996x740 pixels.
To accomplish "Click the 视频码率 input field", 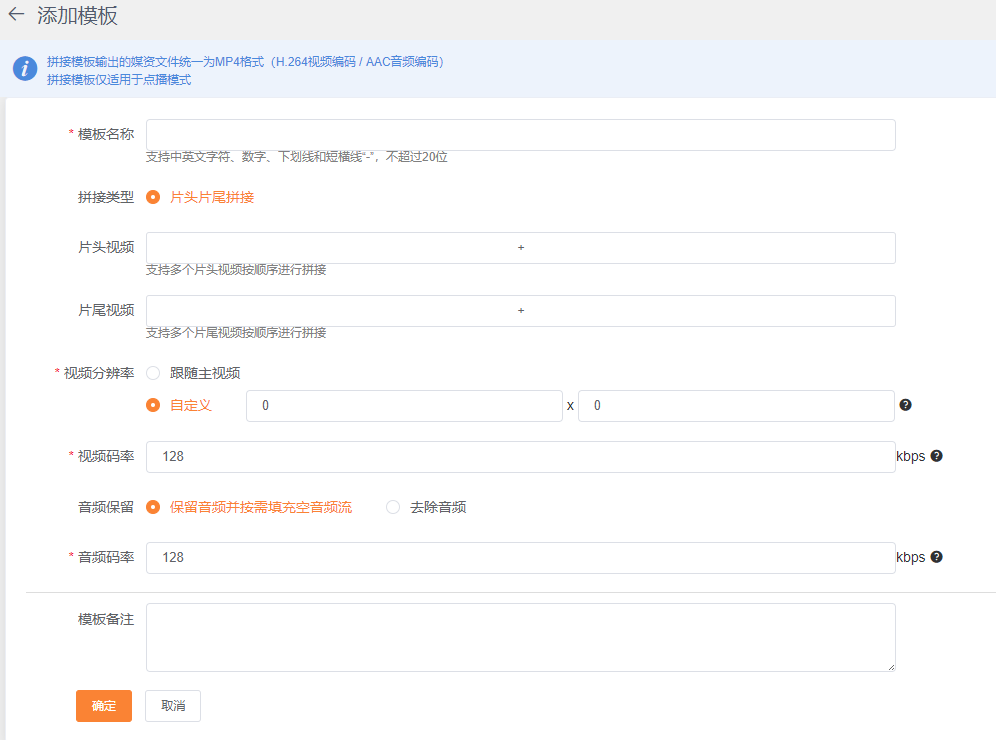I will tap(521, 457).
